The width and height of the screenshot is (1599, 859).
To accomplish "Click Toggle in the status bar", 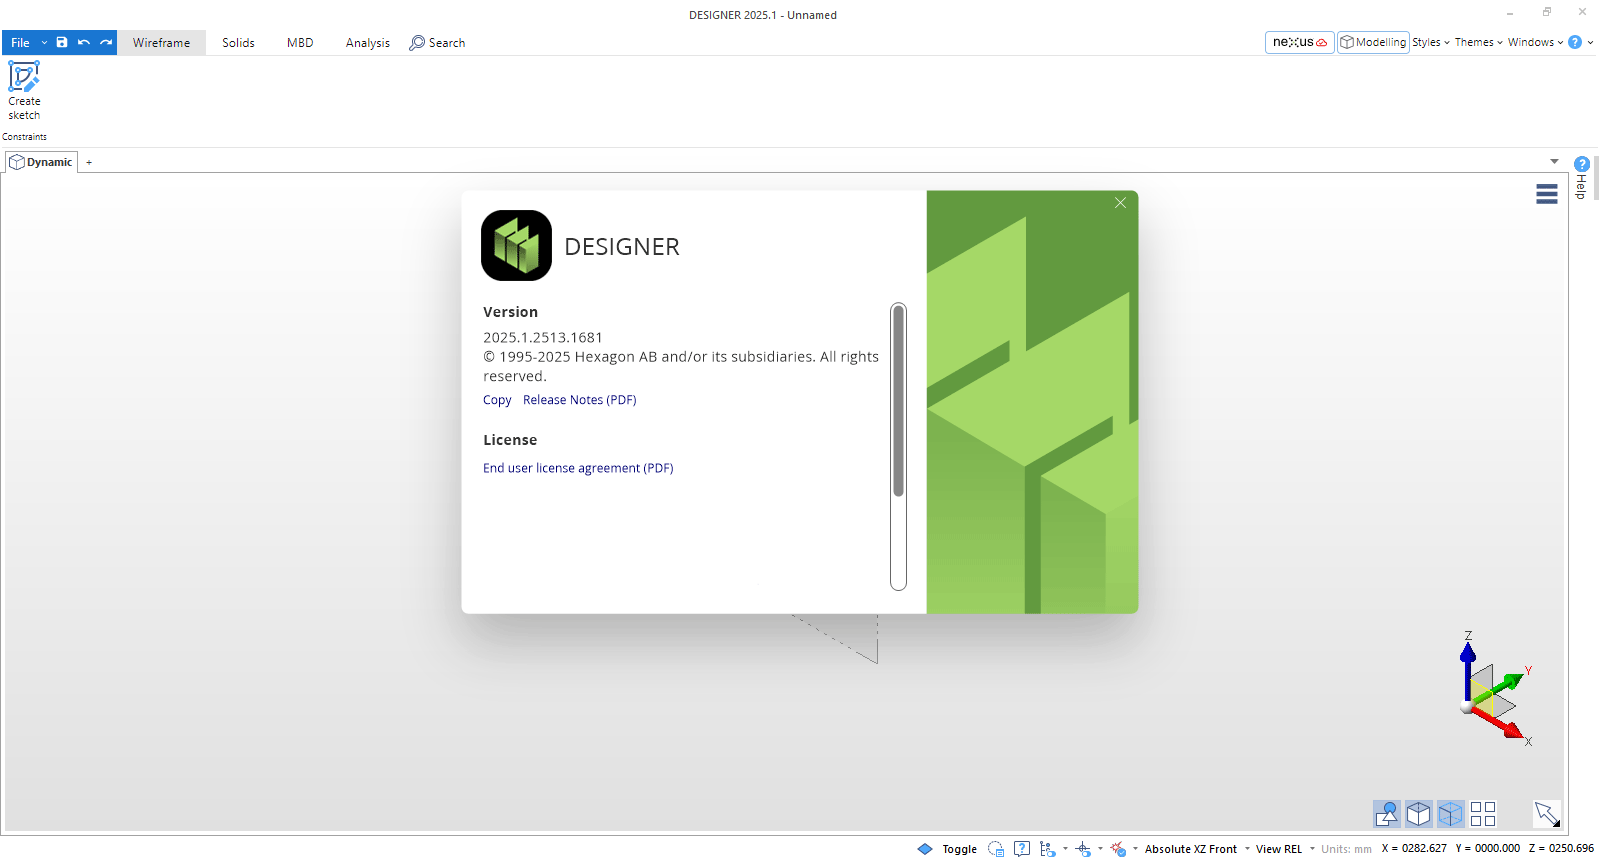I will pos(960,849).
